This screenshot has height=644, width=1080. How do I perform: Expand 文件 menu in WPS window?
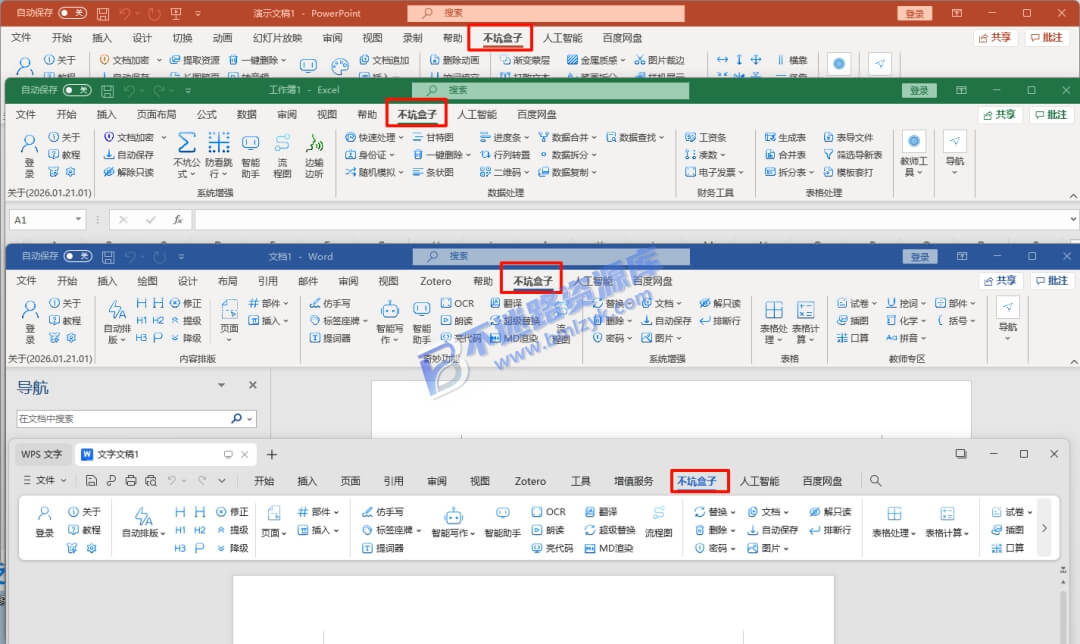coord(45,481)
